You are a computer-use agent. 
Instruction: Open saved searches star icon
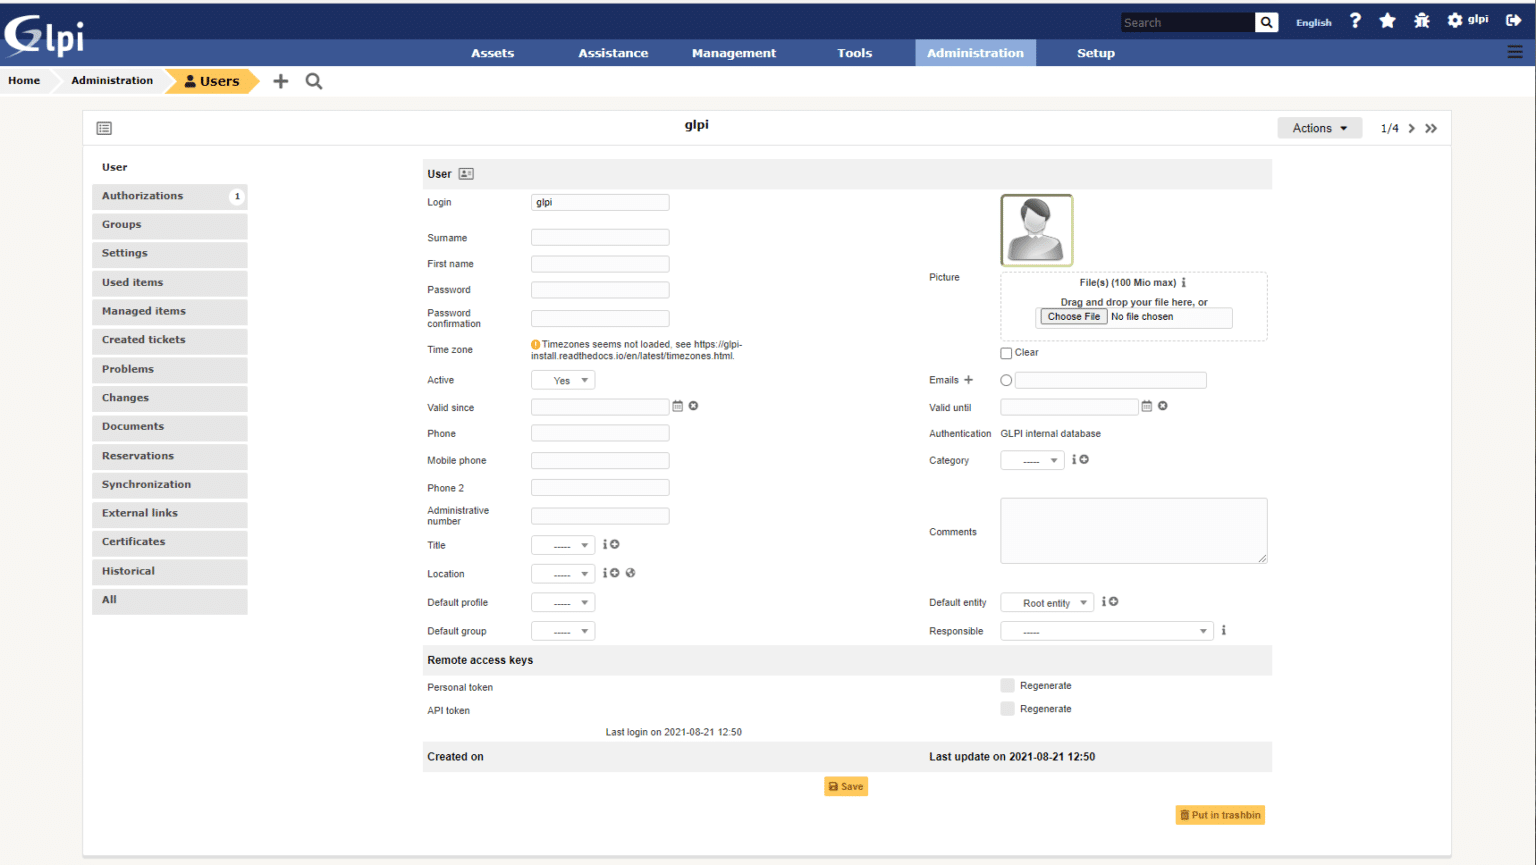point(1387,21)
